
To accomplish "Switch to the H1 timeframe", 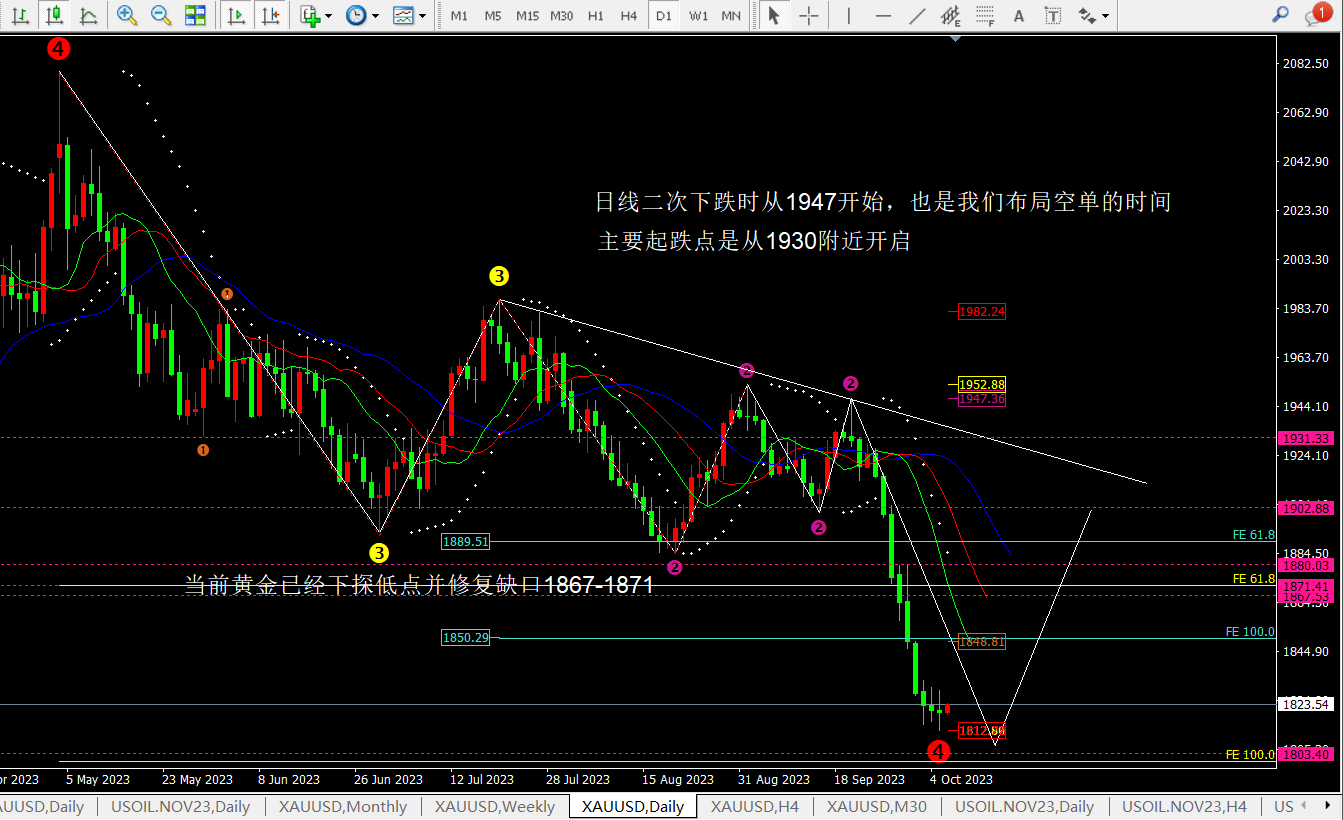I will (x=595, y=15).
